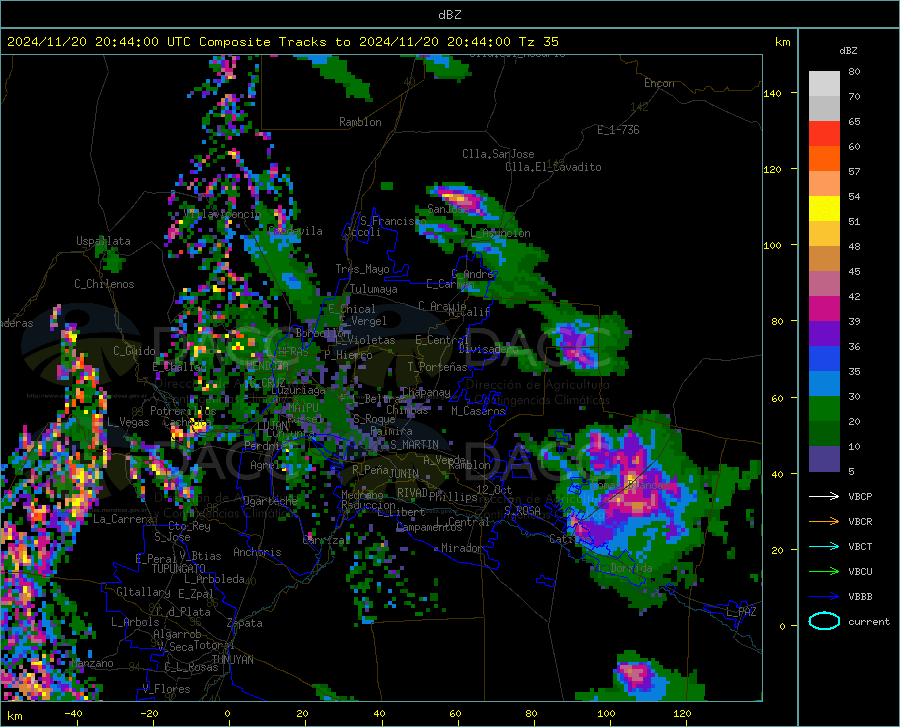Viewport: 900px width, 727px height.
Task: Click the 140 km tick on the vertical axis
Action: 772,93
